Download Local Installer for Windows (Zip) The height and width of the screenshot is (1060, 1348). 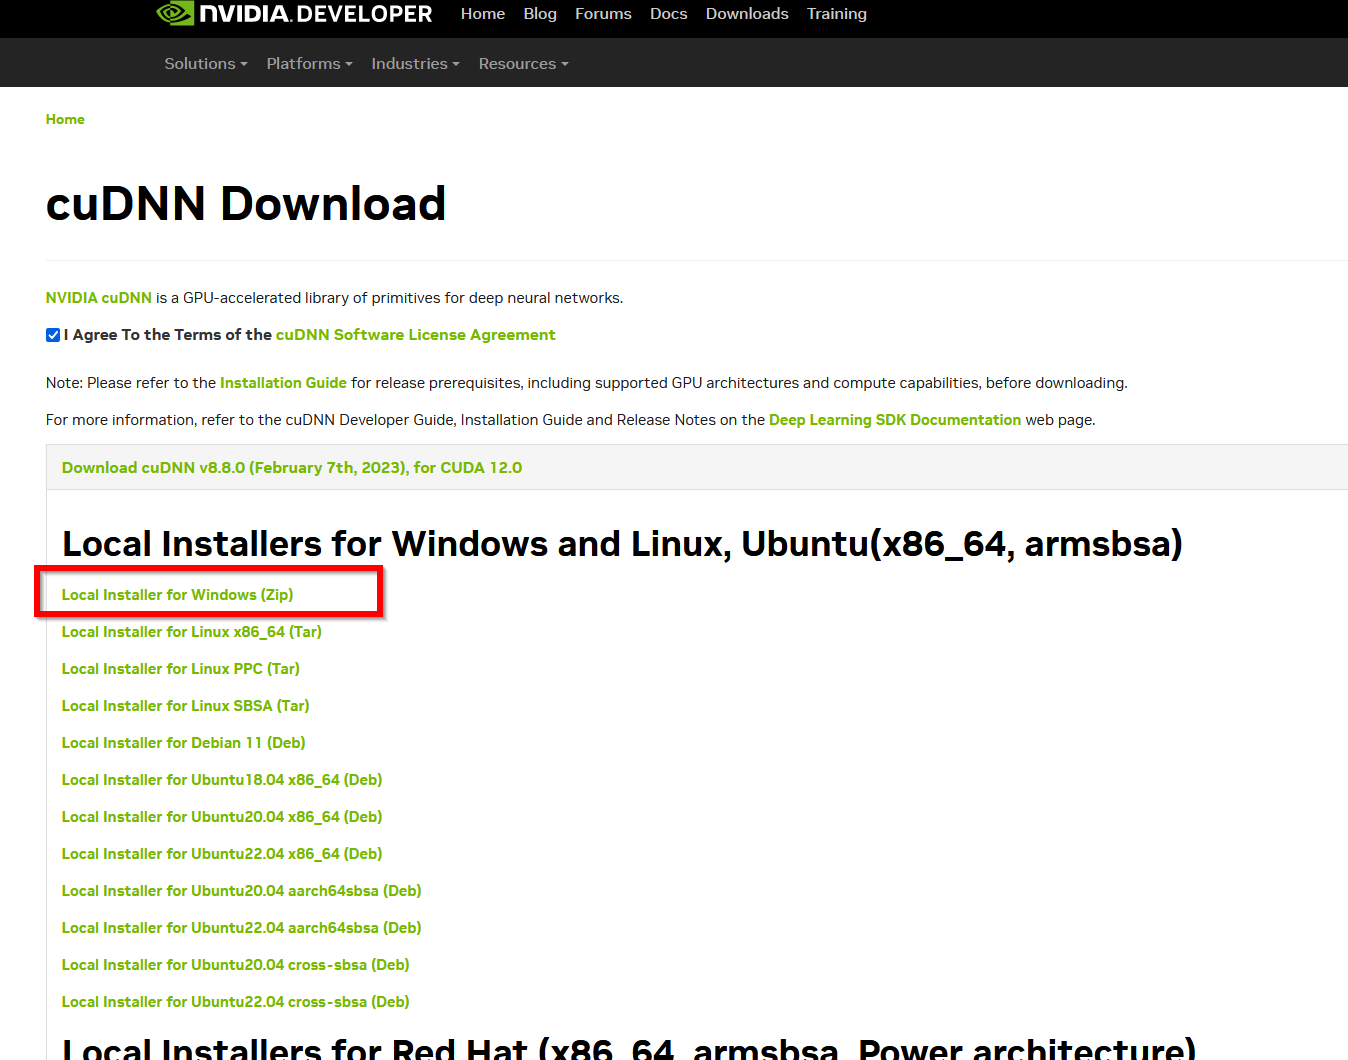pyautogui.click(x=178, y=595)
